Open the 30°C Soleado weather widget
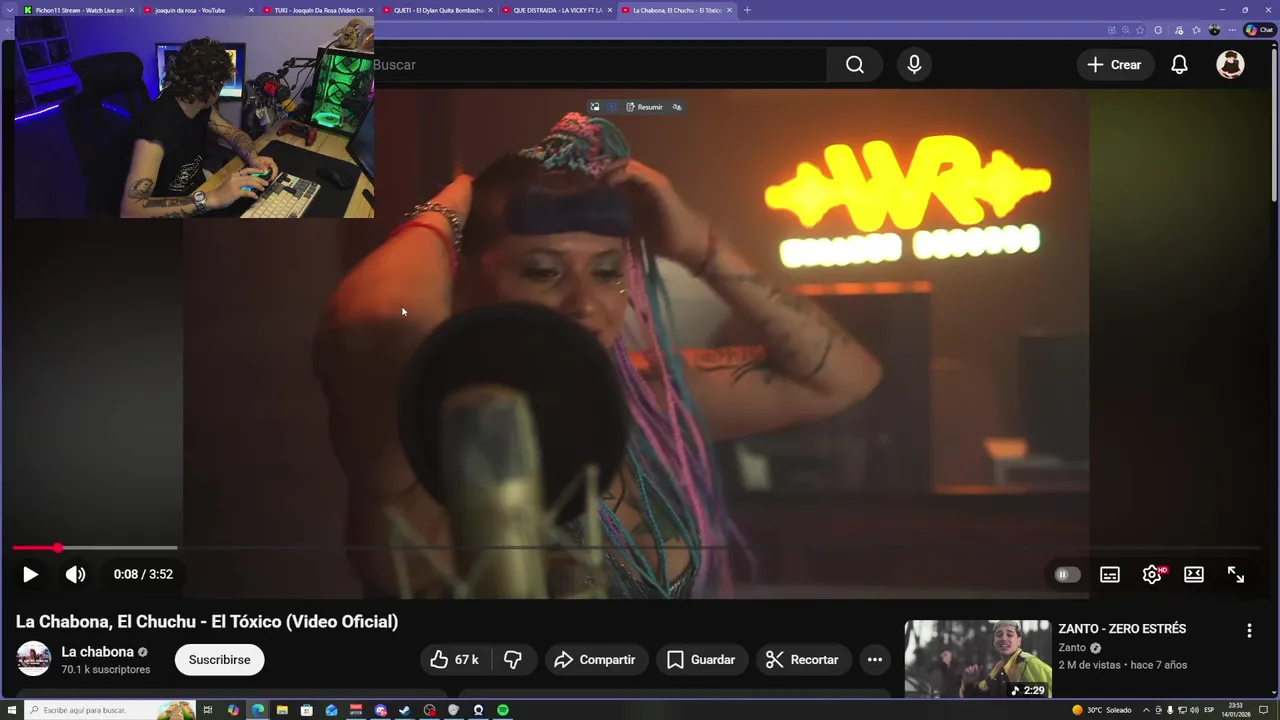The height and width of the screenshot is (720, 1280). [1102, 710]
